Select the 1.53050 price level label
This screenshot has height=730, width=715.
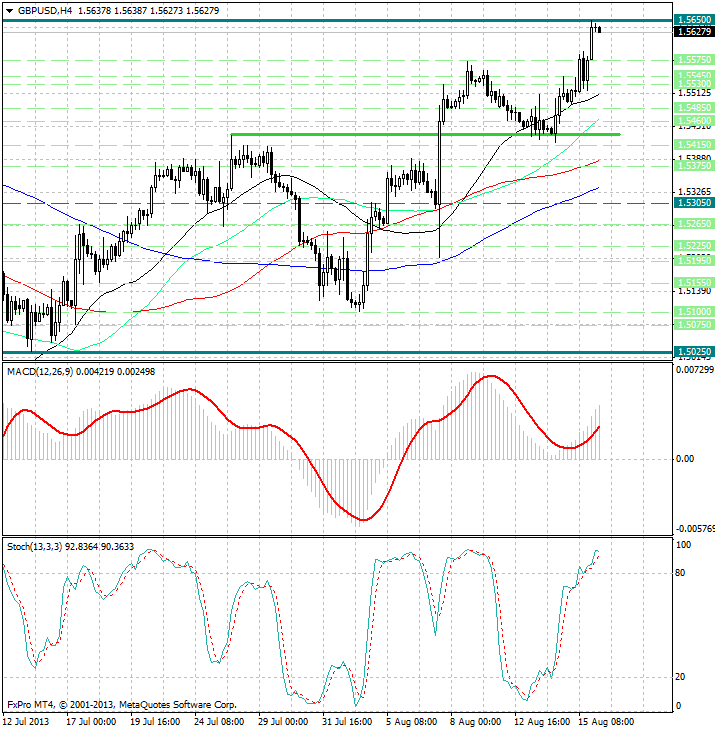pos(693,203)
